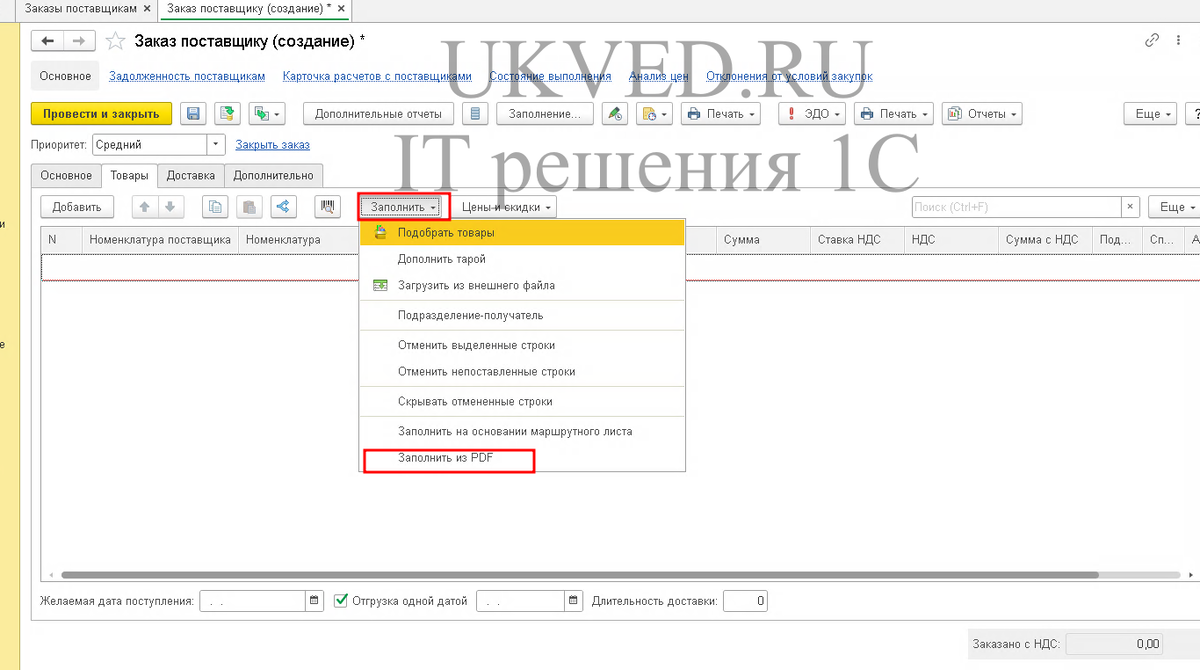
Task: Select the Подобрать товары icon
Action: pos(380,232)
